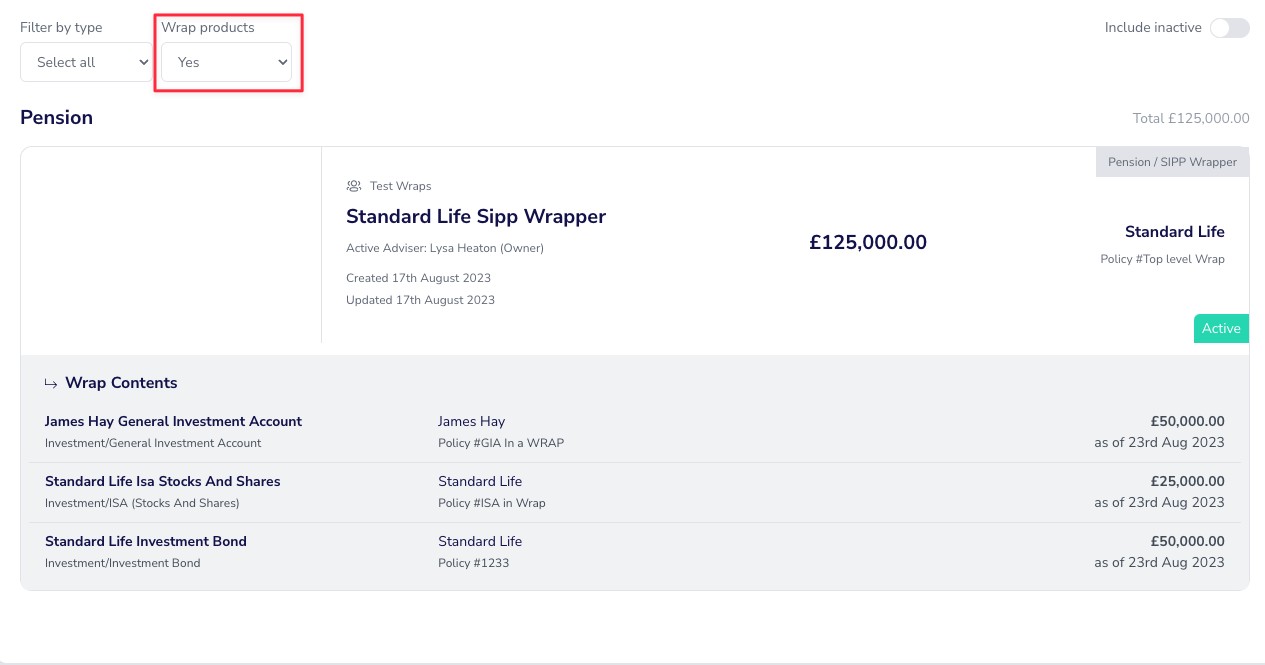This screenshot has width=1265, height=665.
Task: Open James Hay General Investment Account
Action: click(173, 421)
